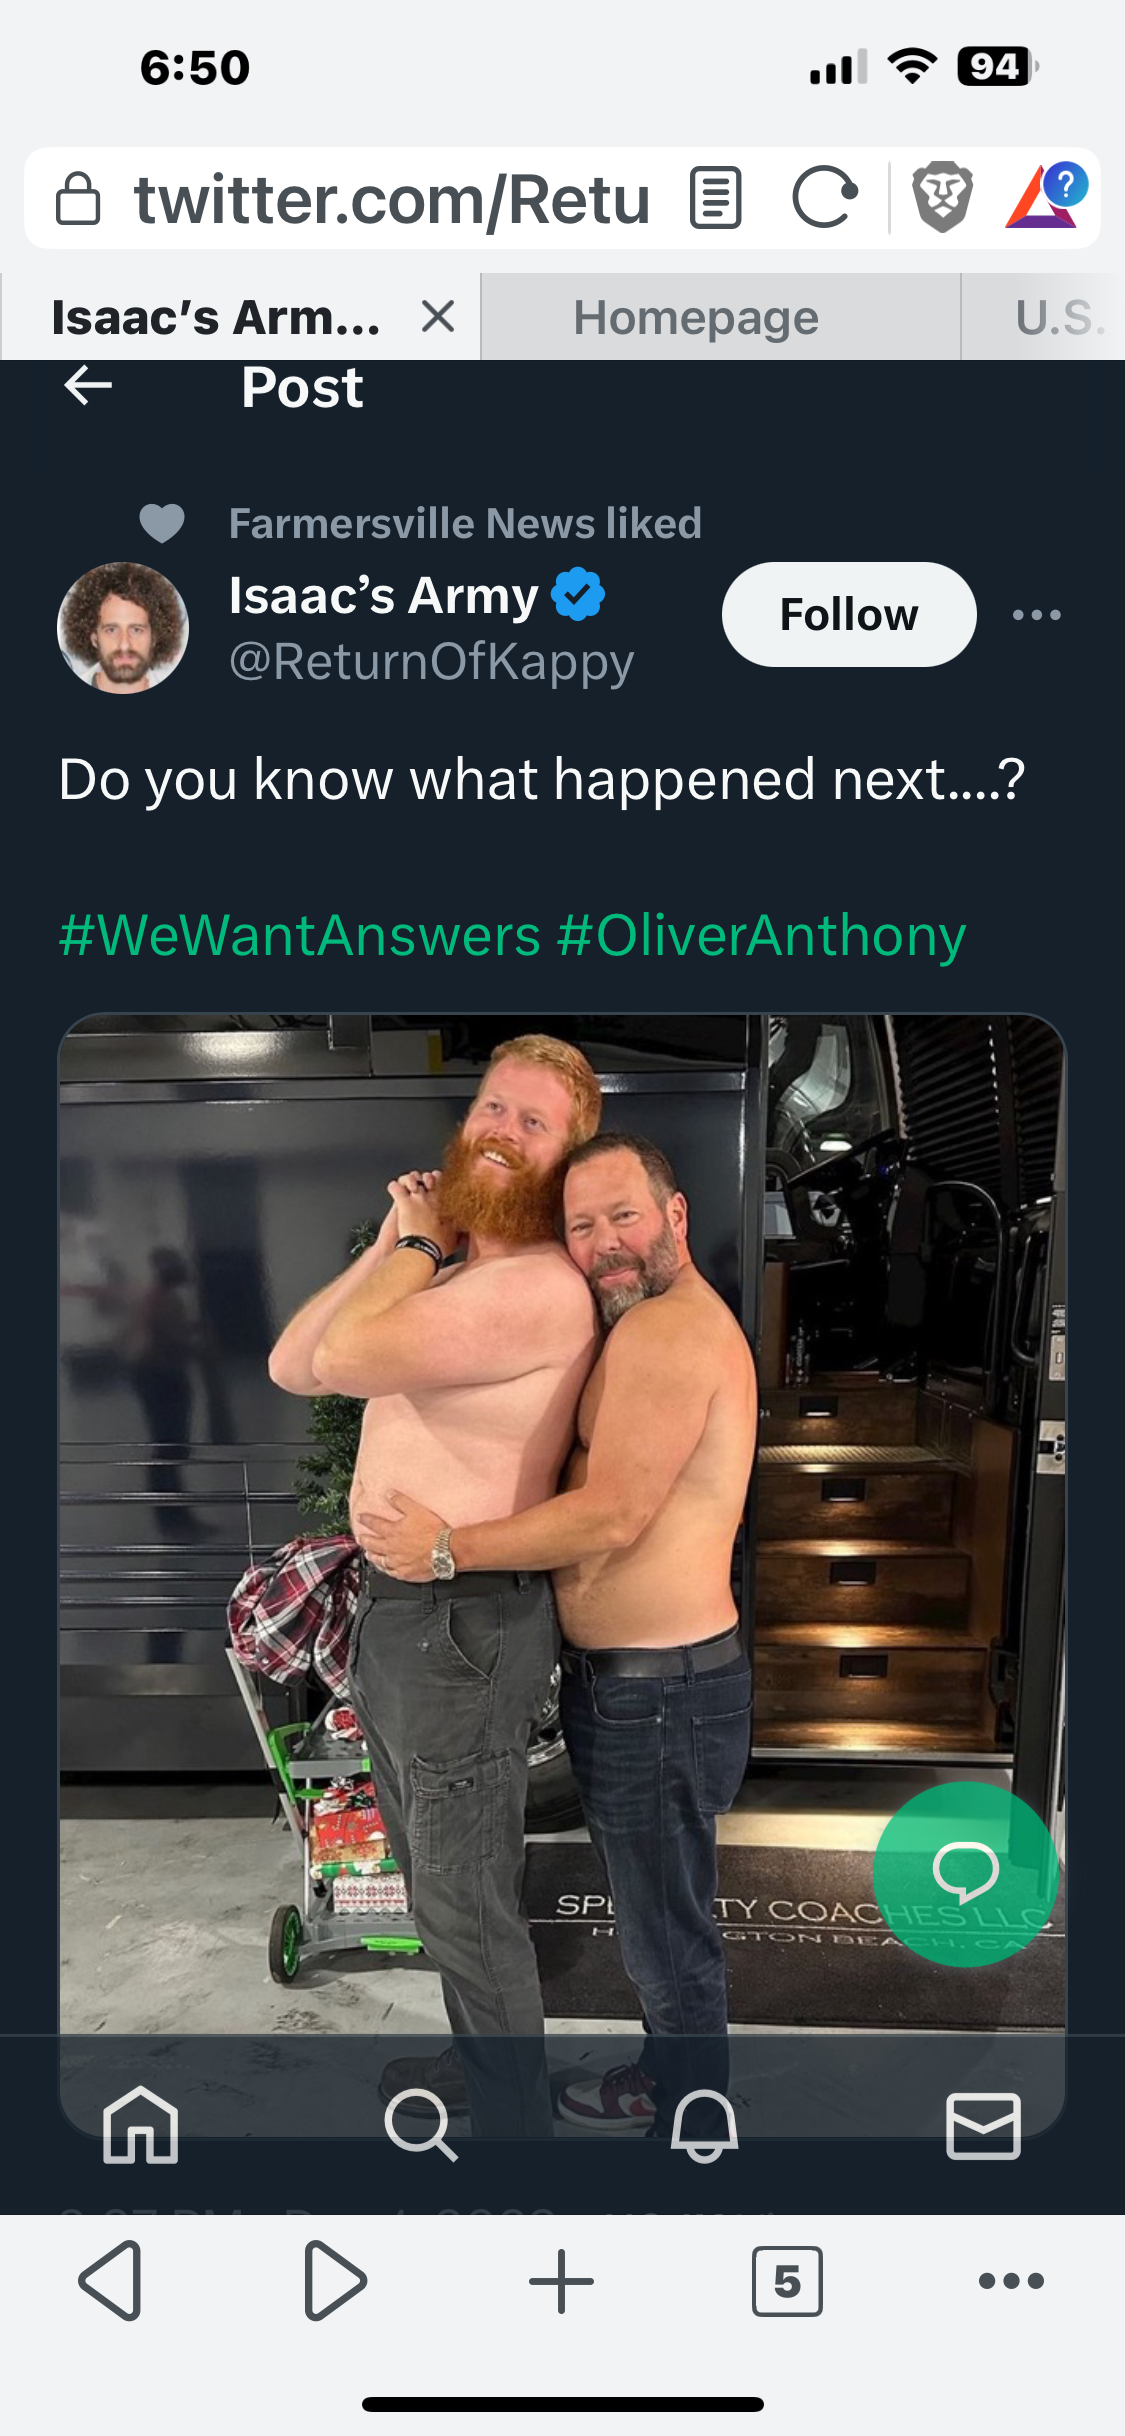Open Twitter Home tab icon
Screen dimensions: 1125x2436
pos(141,2125)
